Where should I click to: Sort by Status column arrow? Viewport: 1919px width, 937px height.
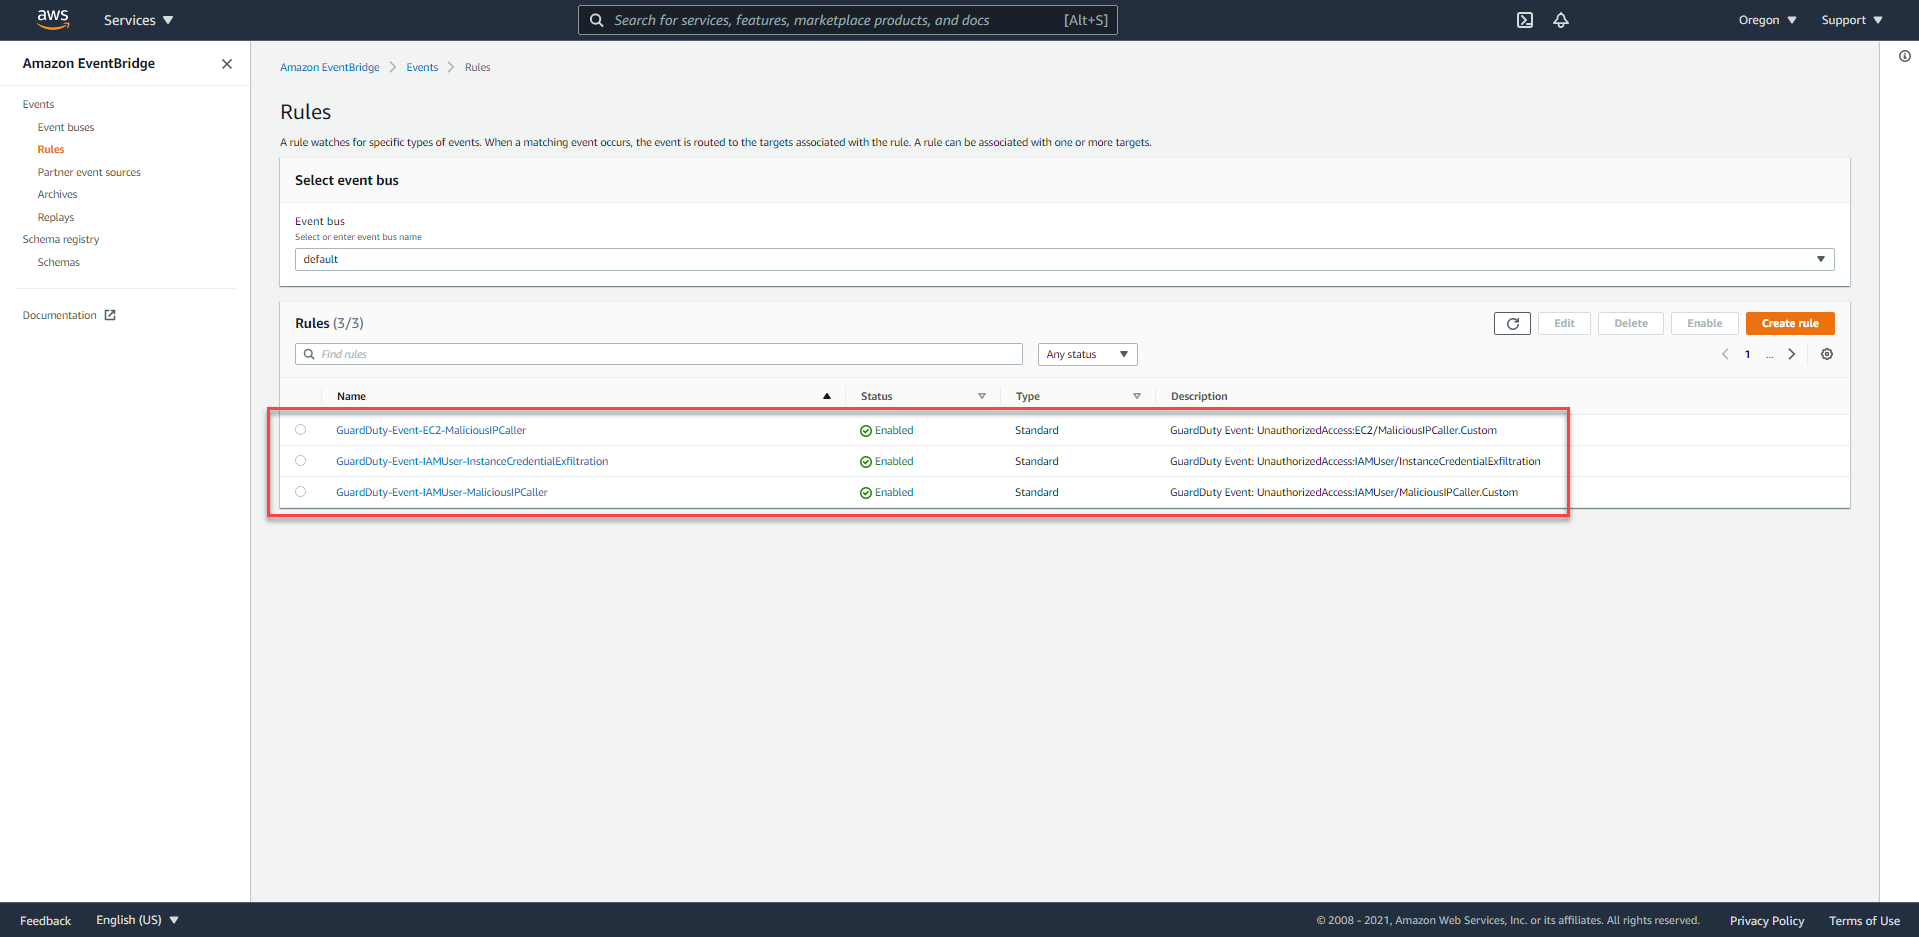tap(982, 396)
